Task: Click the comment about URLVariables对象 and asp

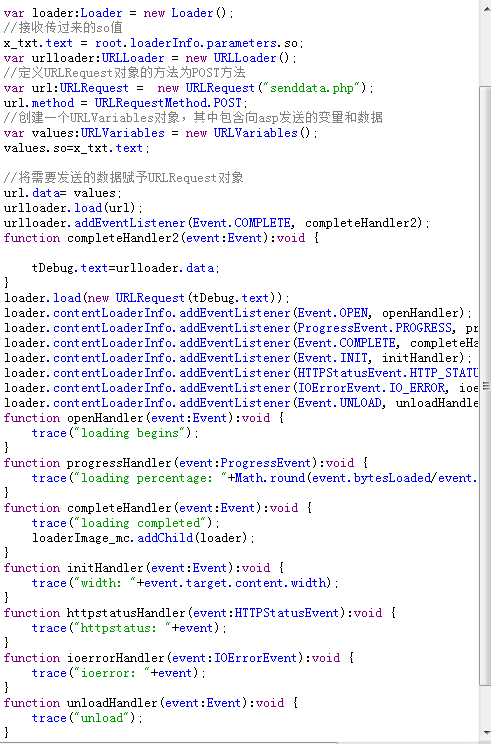Action: click(193, 118)
